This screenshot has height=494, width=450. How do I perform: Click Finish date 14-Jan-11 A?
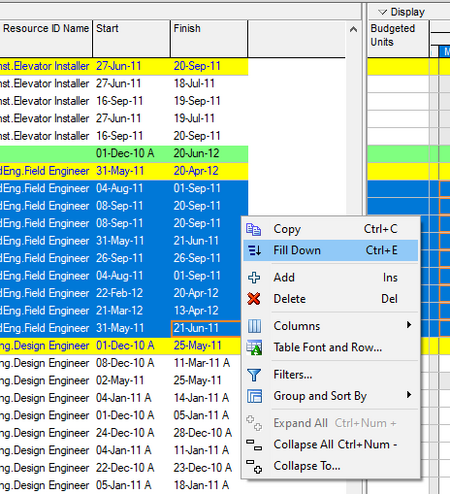click(201, 398)
